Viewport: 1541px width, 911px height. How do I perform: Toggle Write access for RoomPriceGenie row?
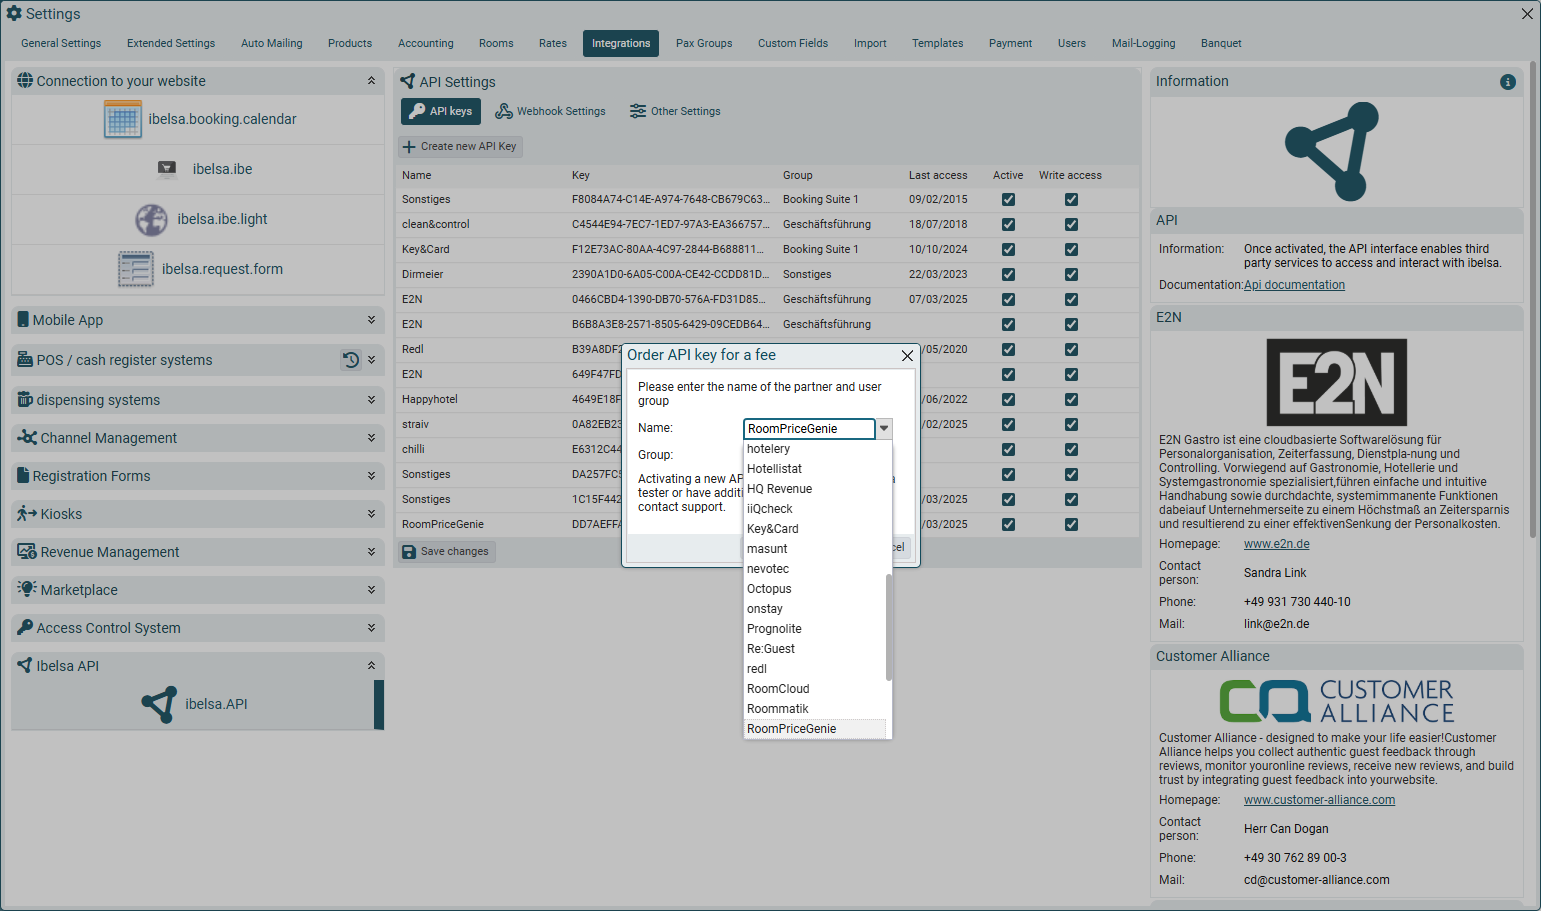pos(1071,524)
